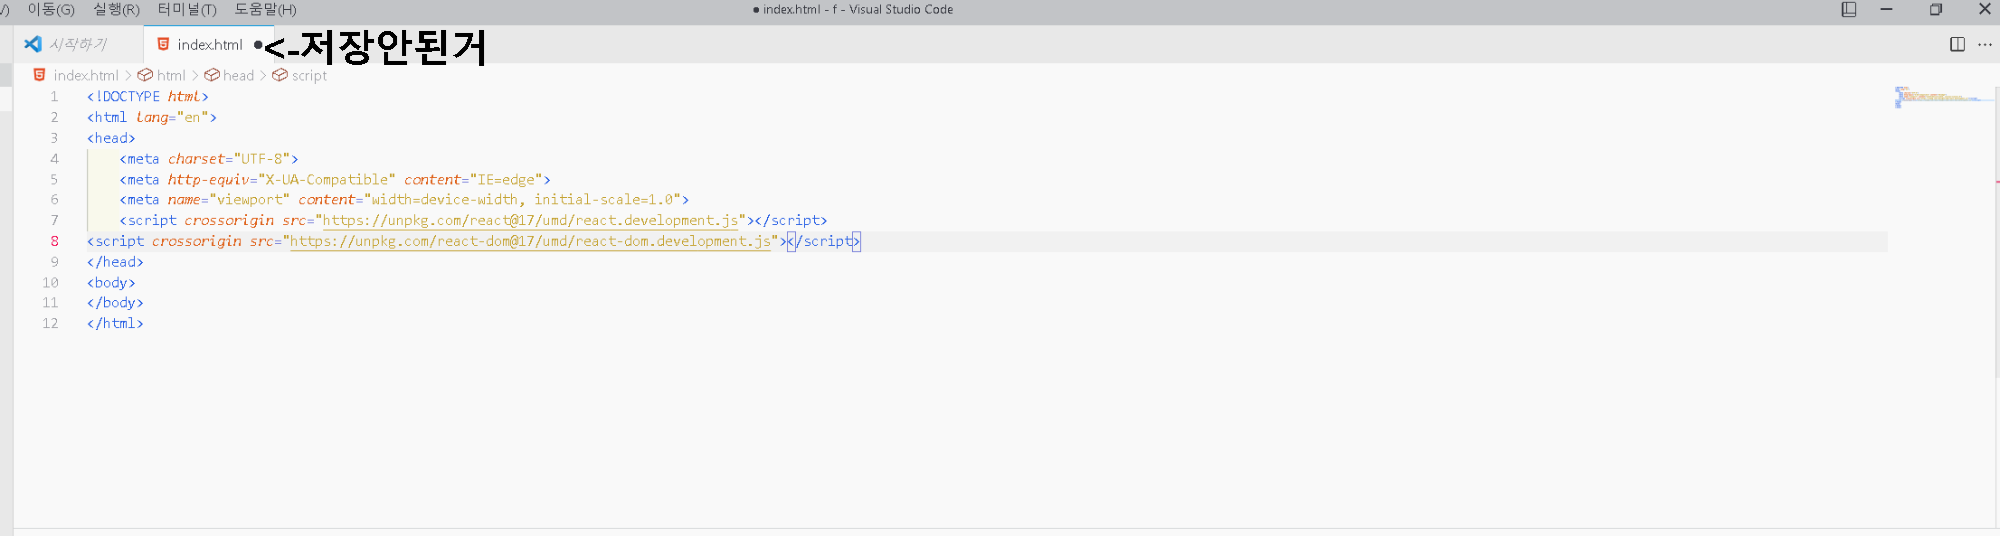Open the editor more actions ellipsis

click(1985, 44)
